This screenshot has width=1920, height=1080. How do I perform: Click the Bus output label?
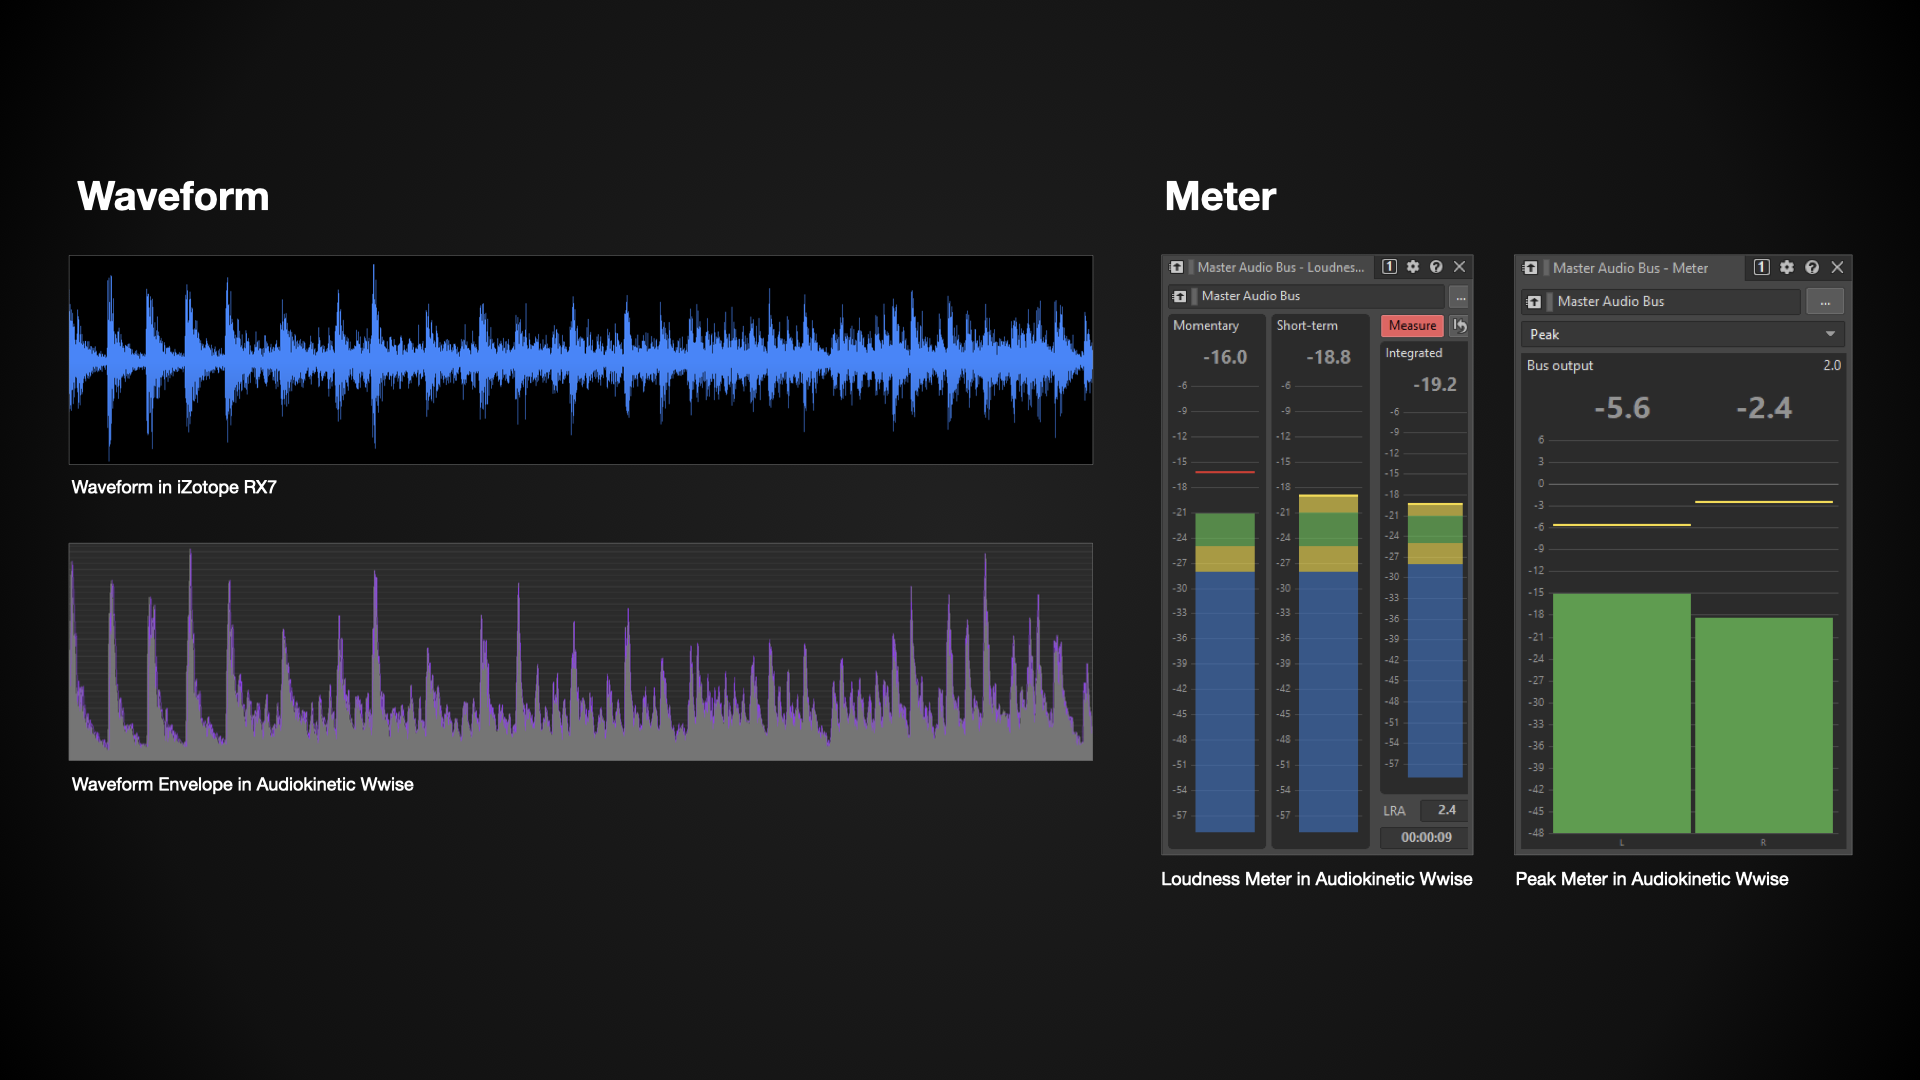(1560, 366)
